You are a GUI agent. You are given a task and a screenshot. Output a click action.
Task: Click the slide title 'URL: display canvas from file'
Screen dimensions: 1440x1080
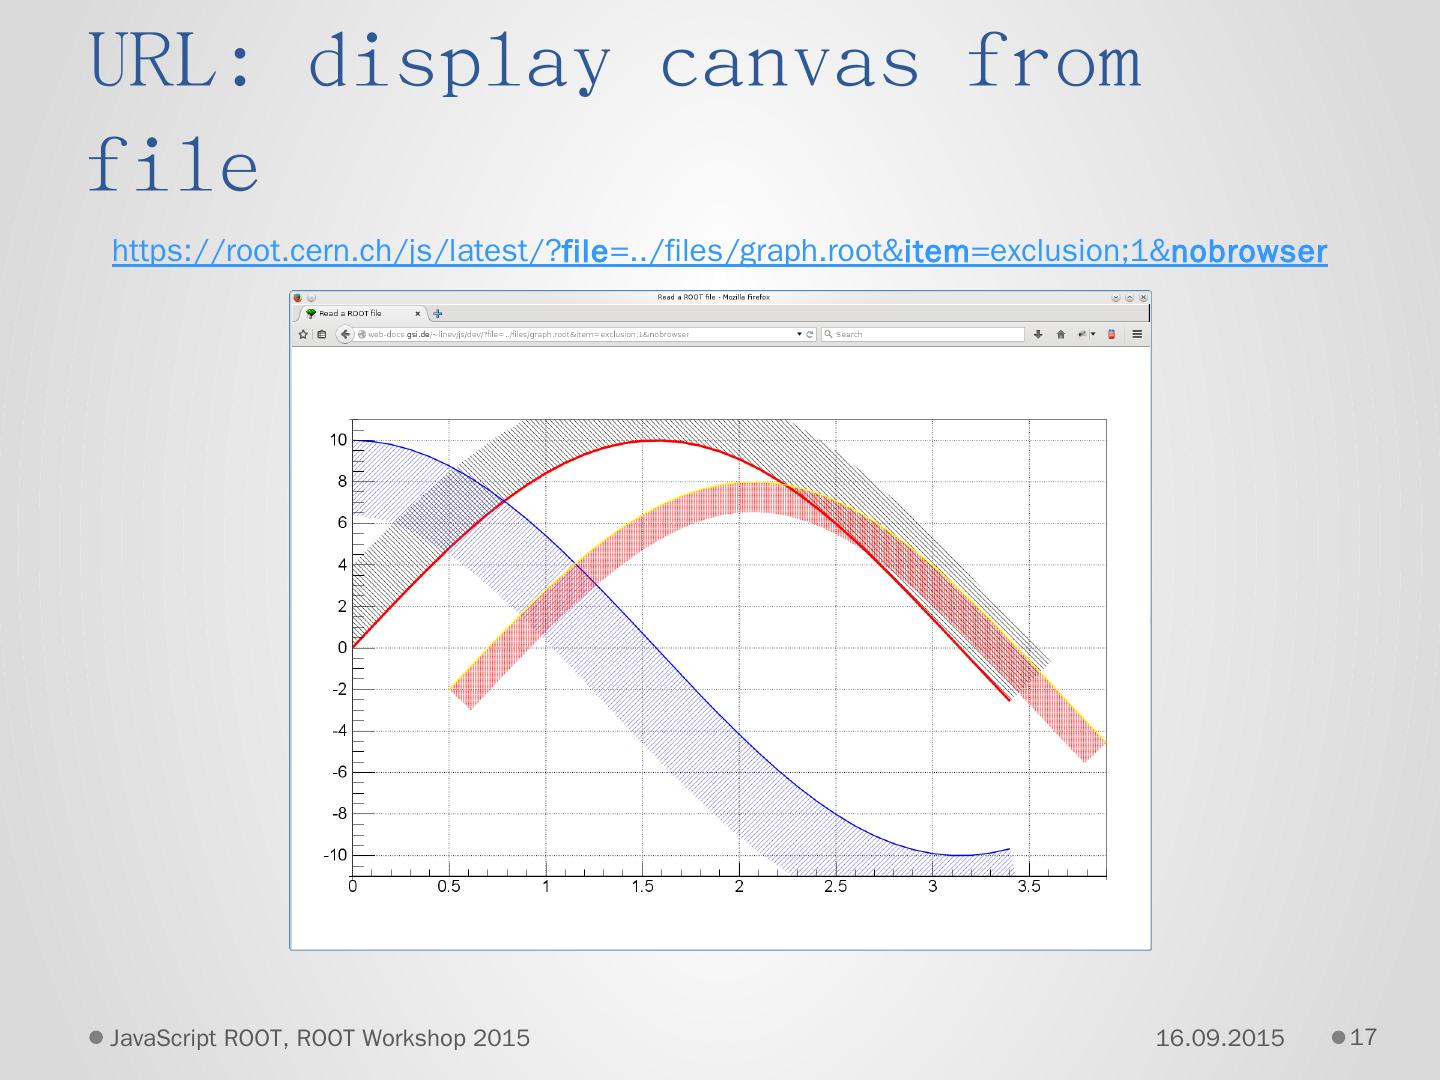615,112
